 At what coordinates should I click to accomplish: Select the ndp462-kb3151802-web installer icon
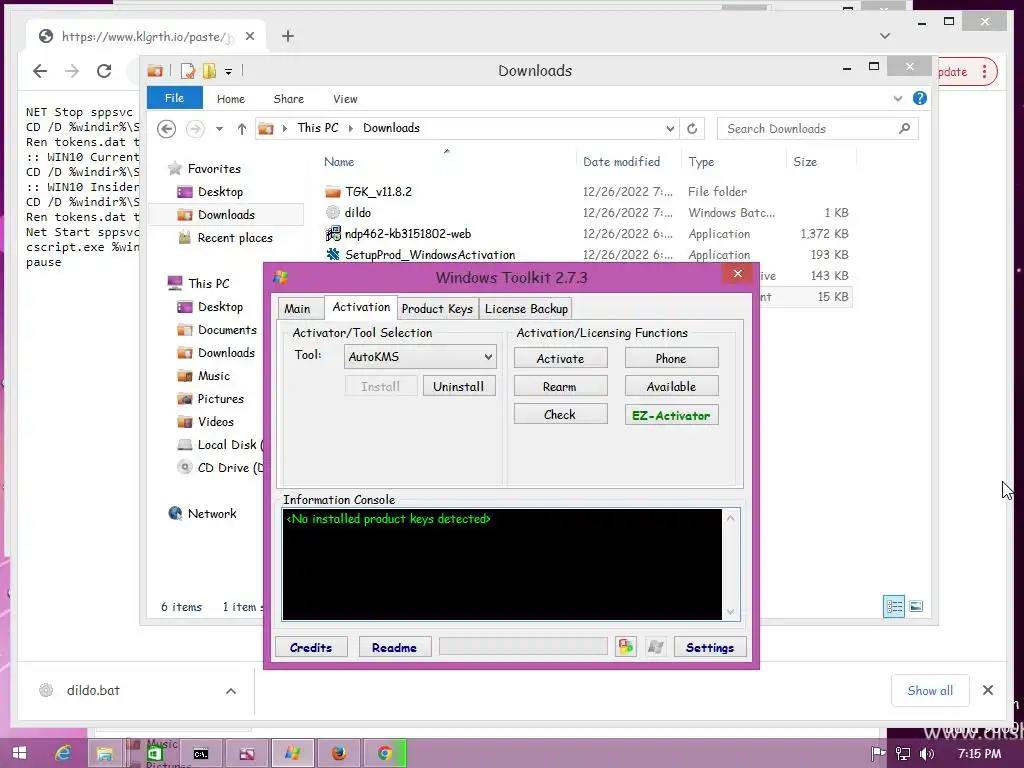(x=333, y=233)
